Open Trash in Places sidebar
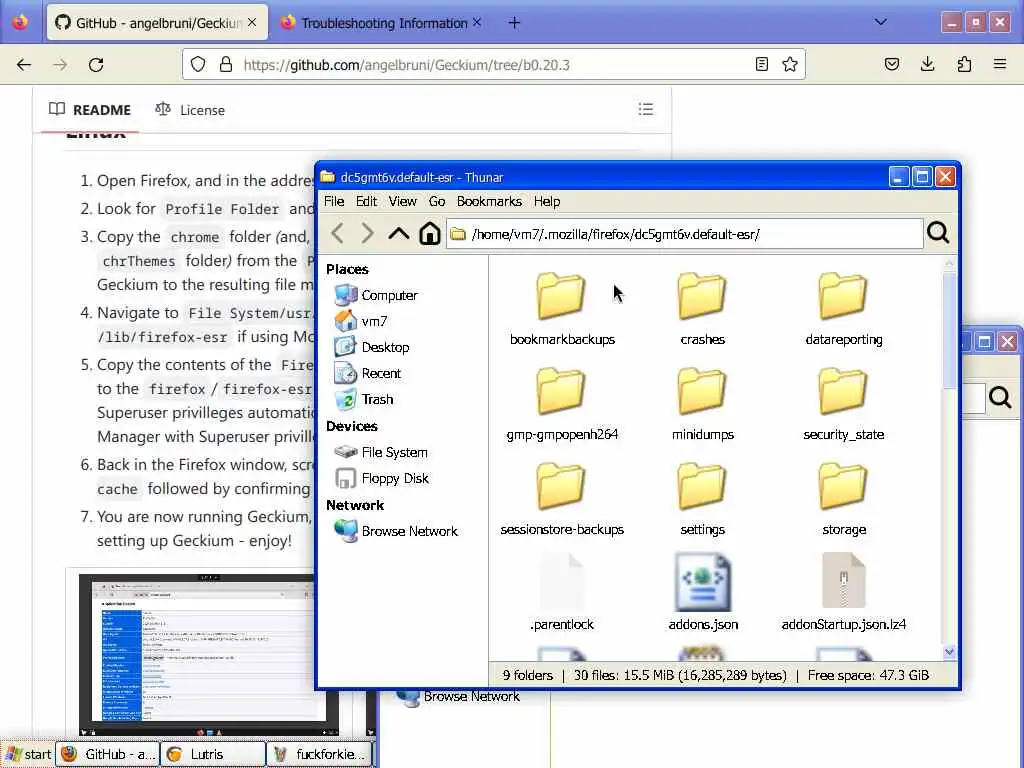1024x768 pixels. click(363, 399)
